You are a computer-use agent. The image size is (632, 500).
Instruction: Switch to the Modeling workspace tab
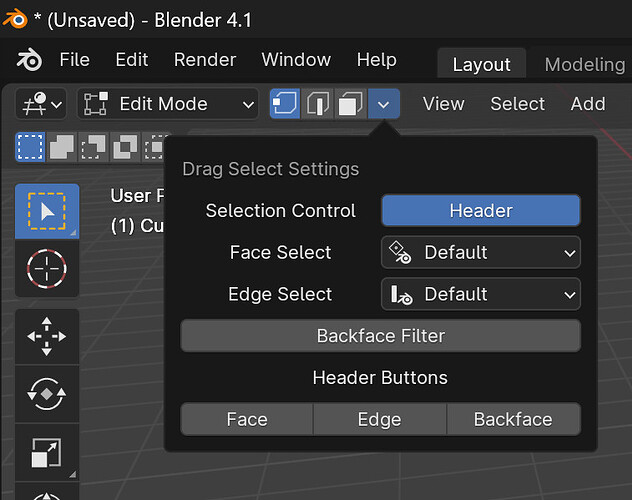[585, 64]
